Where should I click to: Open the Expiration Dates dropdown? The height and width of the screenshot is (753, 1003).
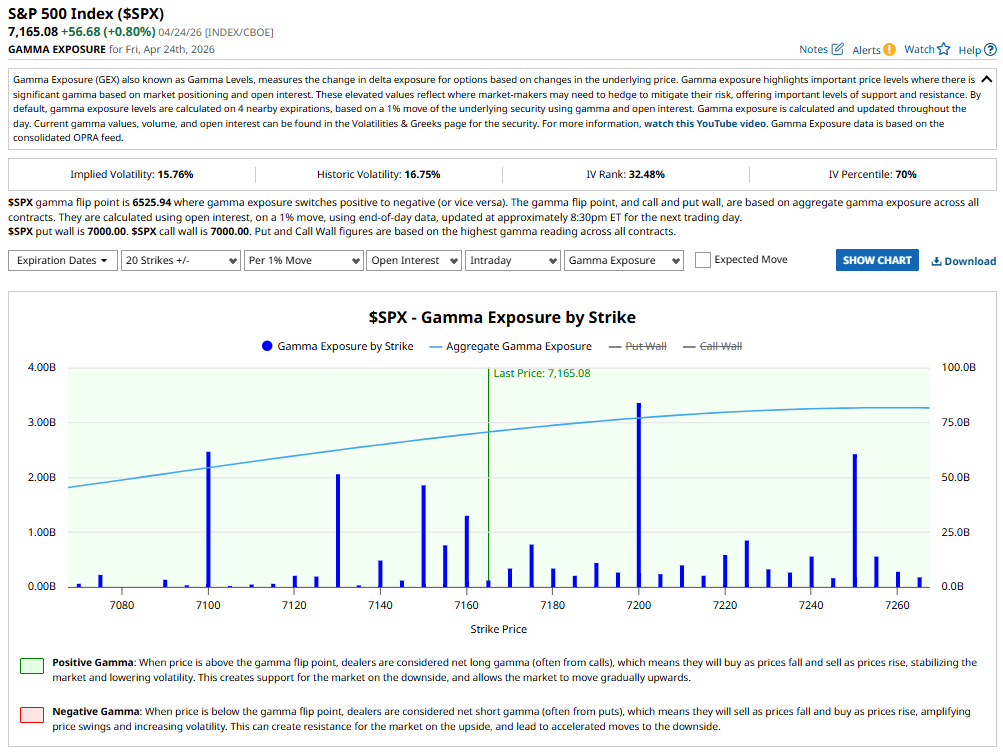[61, 260]
